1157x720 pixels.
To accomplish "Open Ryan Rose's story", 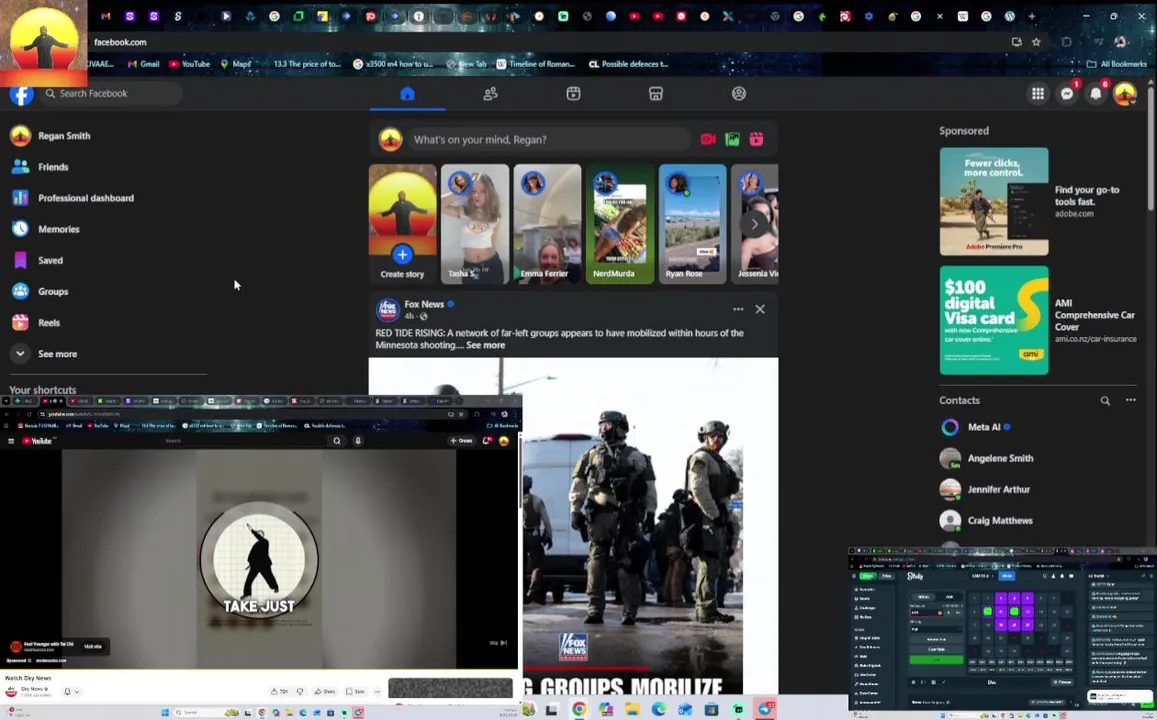I will tap(692, 224).
